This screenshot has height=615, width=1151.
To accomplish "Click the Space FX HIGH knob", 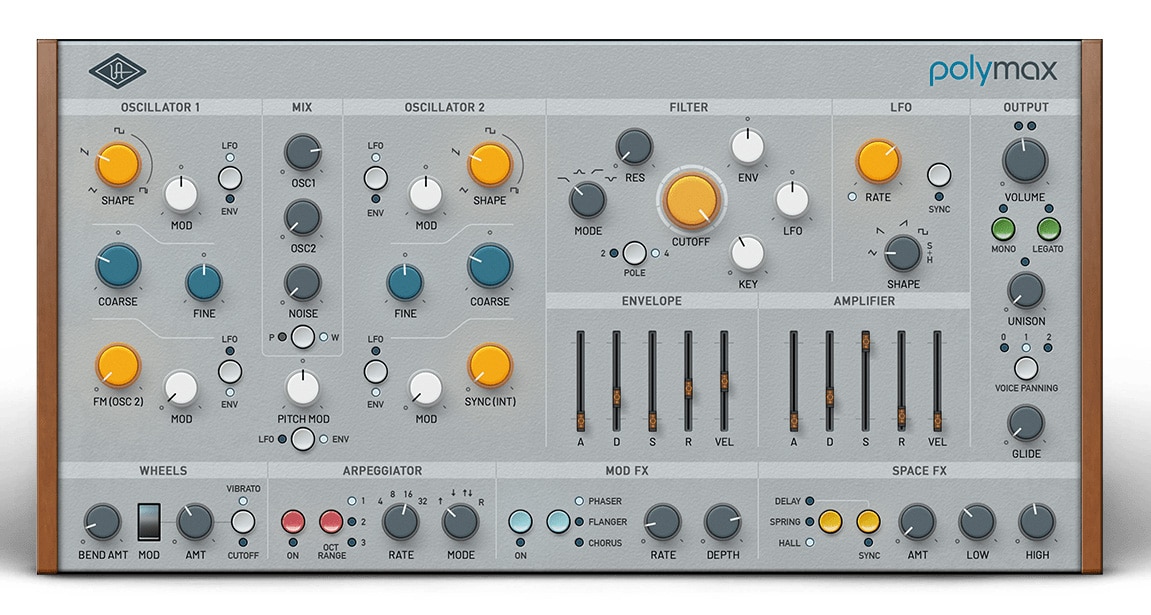I will tap(1036, 522).
